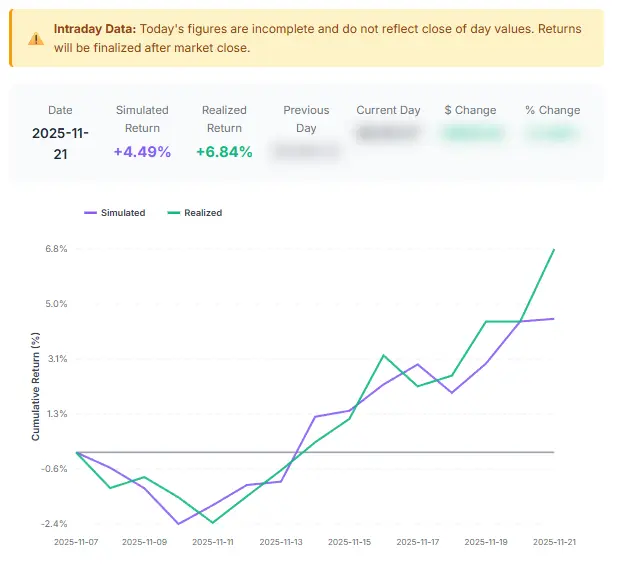Click the +4.49% simulated return value
Screen dimensions: 619x581
pyautogui.click(x=142, y=152)
